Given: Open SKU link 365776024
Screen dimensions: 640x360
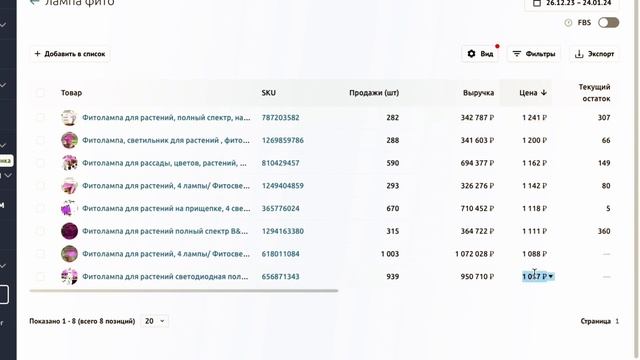Looking at the screenshot, I should click(280, 209).
